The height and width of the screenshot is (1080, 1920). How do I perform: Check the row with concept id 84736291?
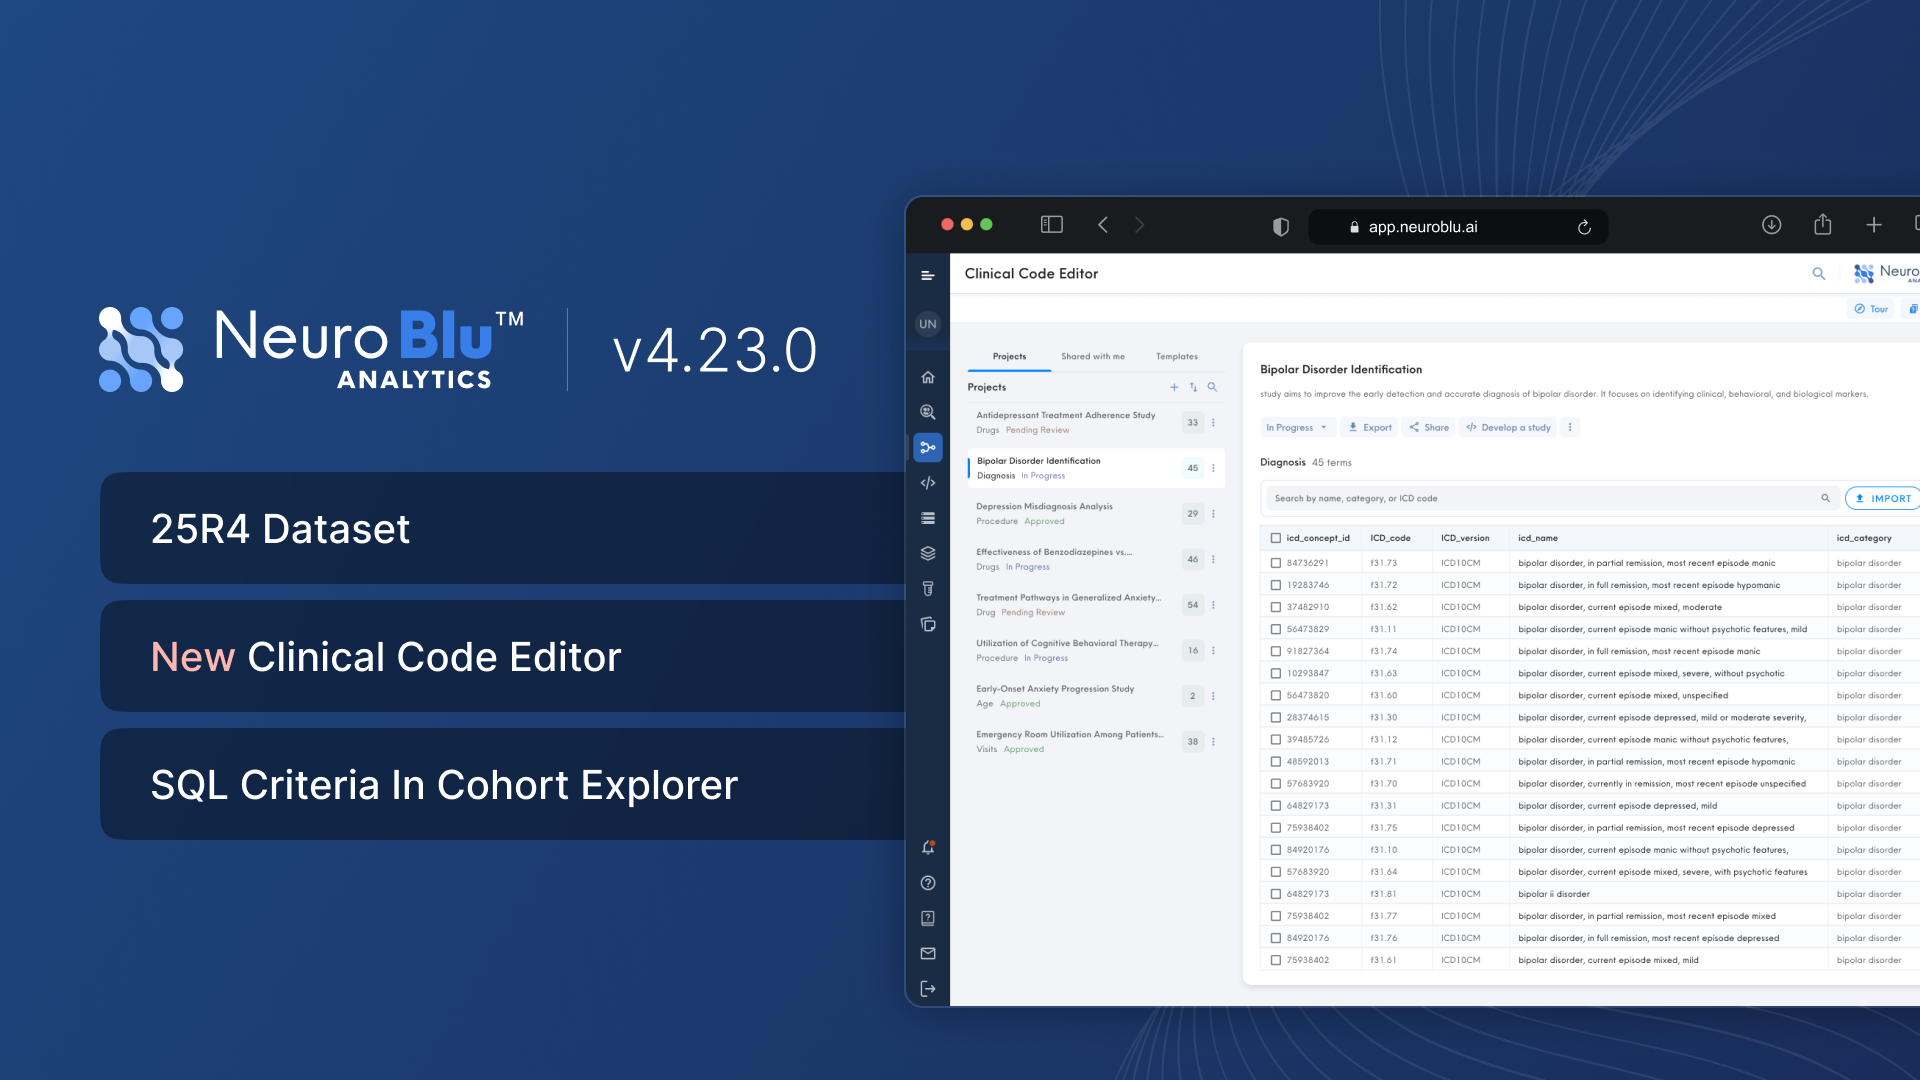(1275, 563)
